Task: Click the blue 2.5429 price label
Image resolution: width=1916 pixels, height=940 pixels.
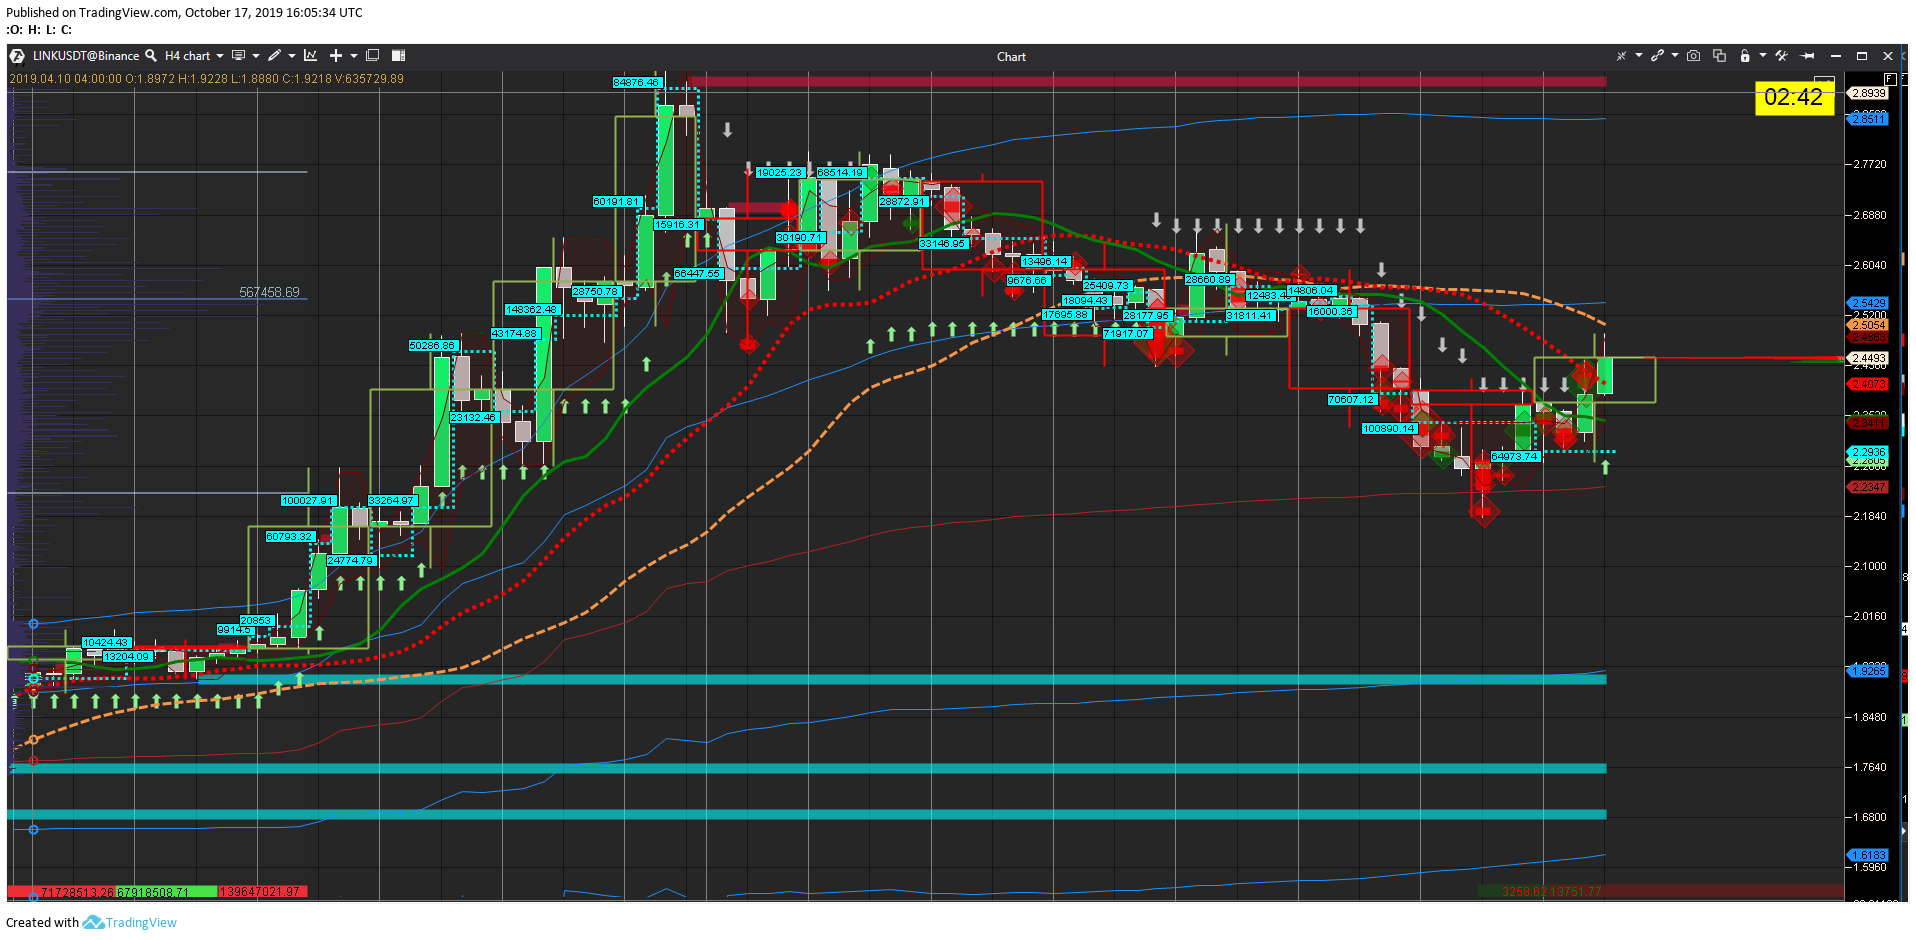Action: [1868, 303]
